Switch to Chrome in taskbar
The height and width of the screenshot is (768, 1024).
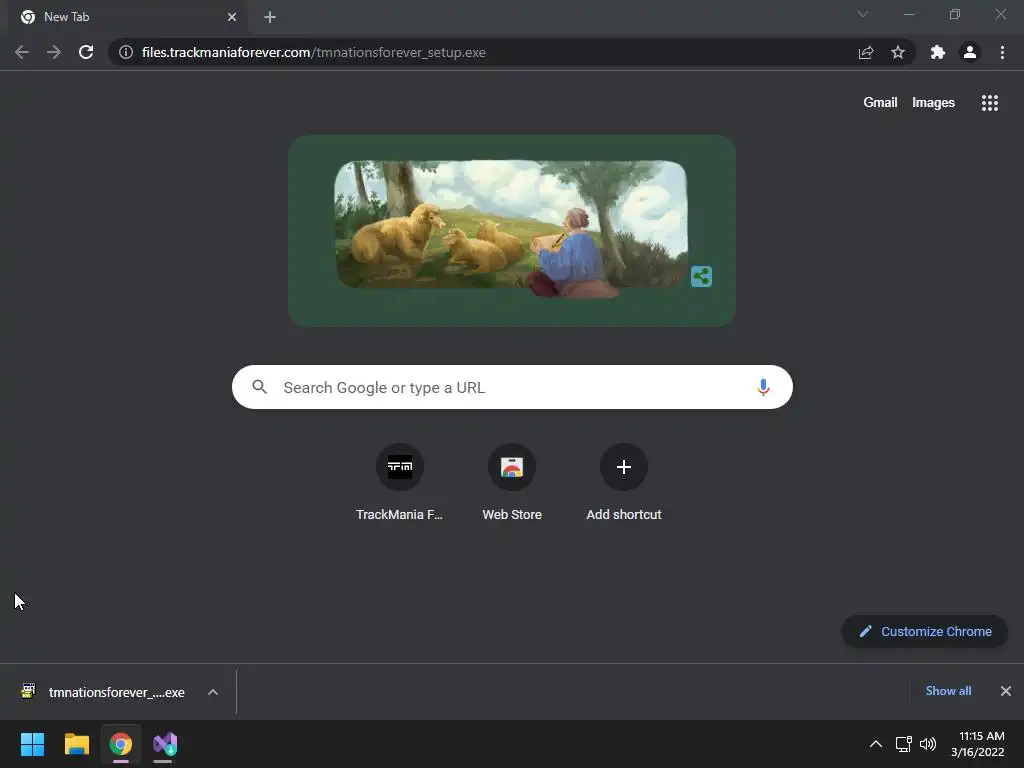121,744
